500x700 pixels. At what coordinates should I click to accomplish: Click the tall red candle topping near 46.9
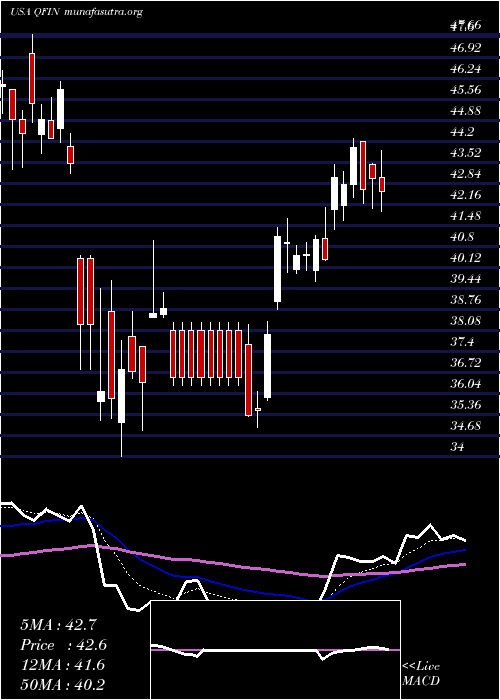tap(32, 79)
